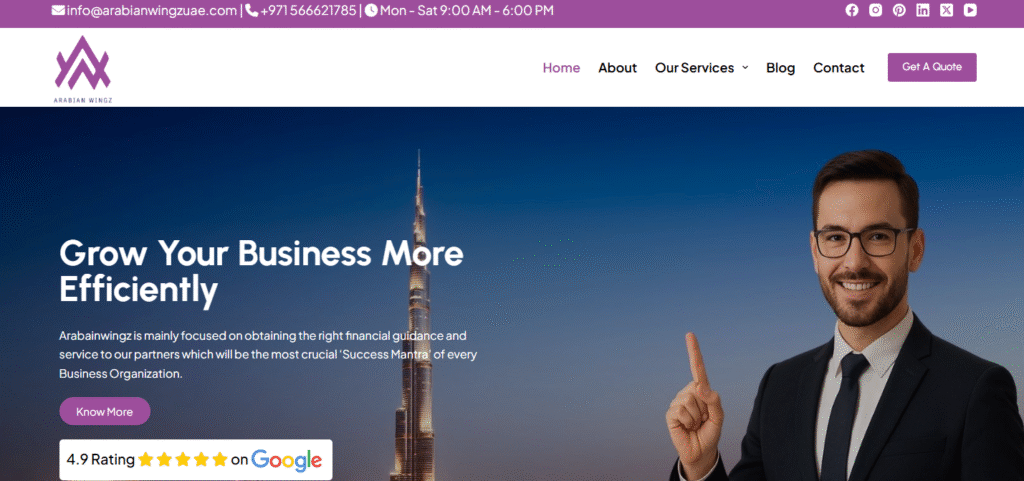Open the Instagram social icon

point(875,10)
